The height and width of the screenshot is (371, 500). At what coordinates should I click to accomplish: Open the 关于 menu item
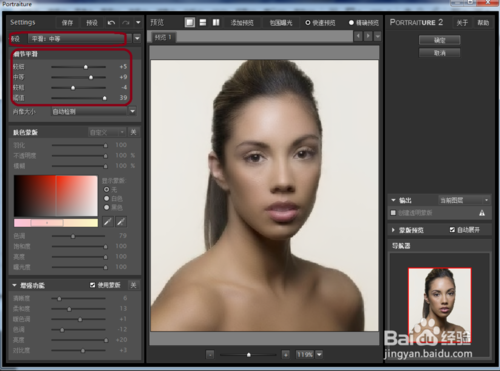coord(462,23)
